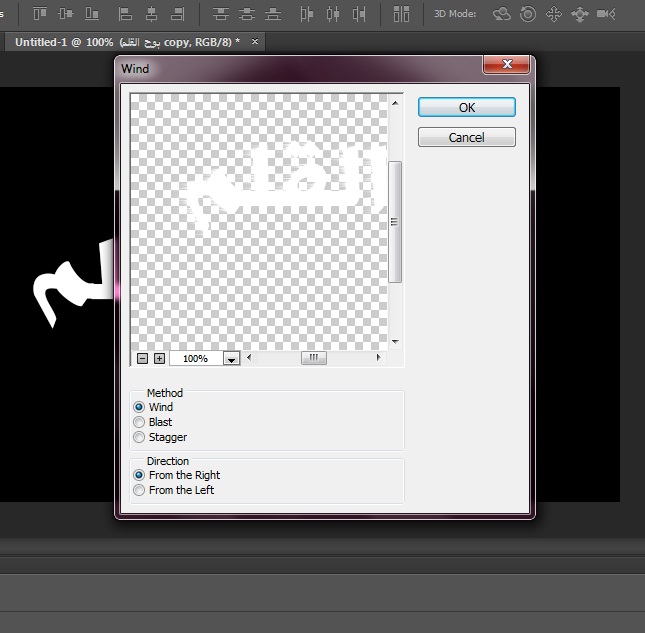Open the 100% preview zoom dropdown
The height and width of the screenshot is (633, 645).
click(x=231, y=358)
